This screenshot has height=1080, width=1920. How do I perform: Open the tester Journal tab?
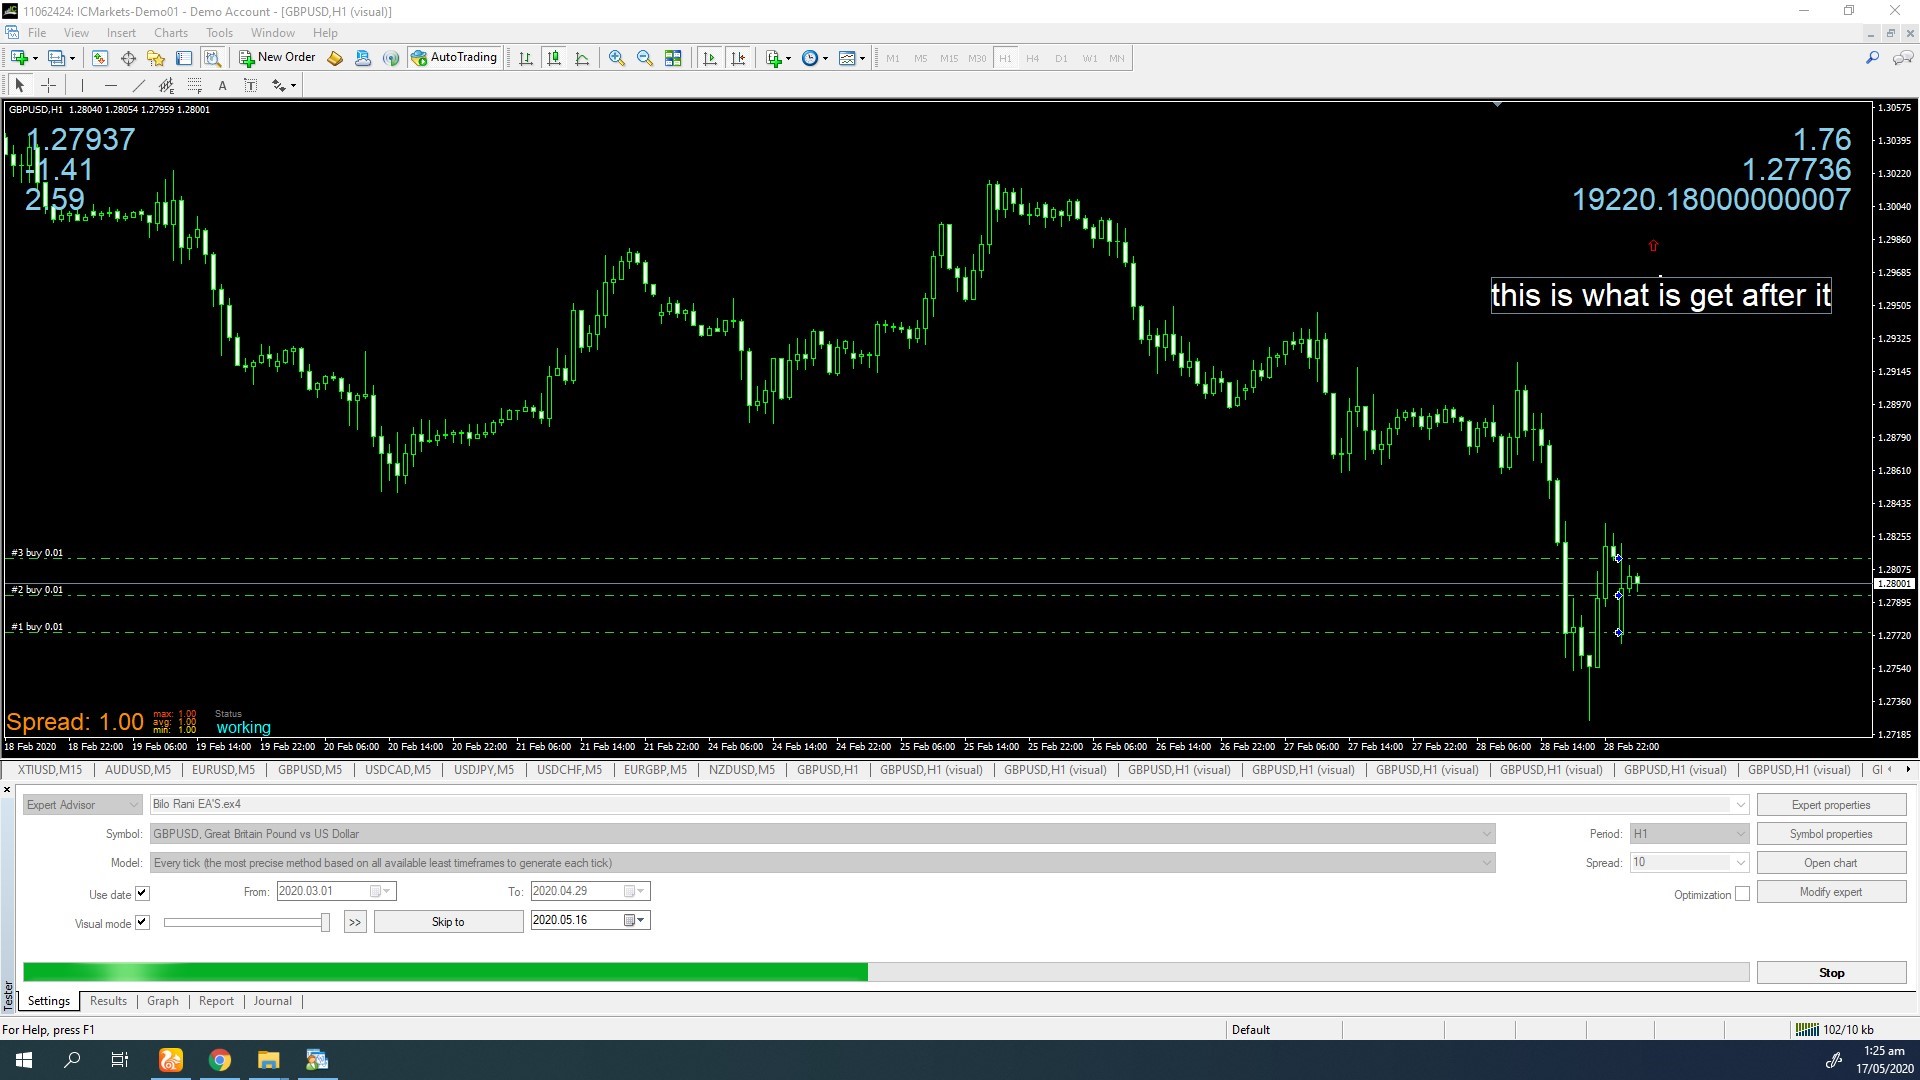pos(273,1001)
